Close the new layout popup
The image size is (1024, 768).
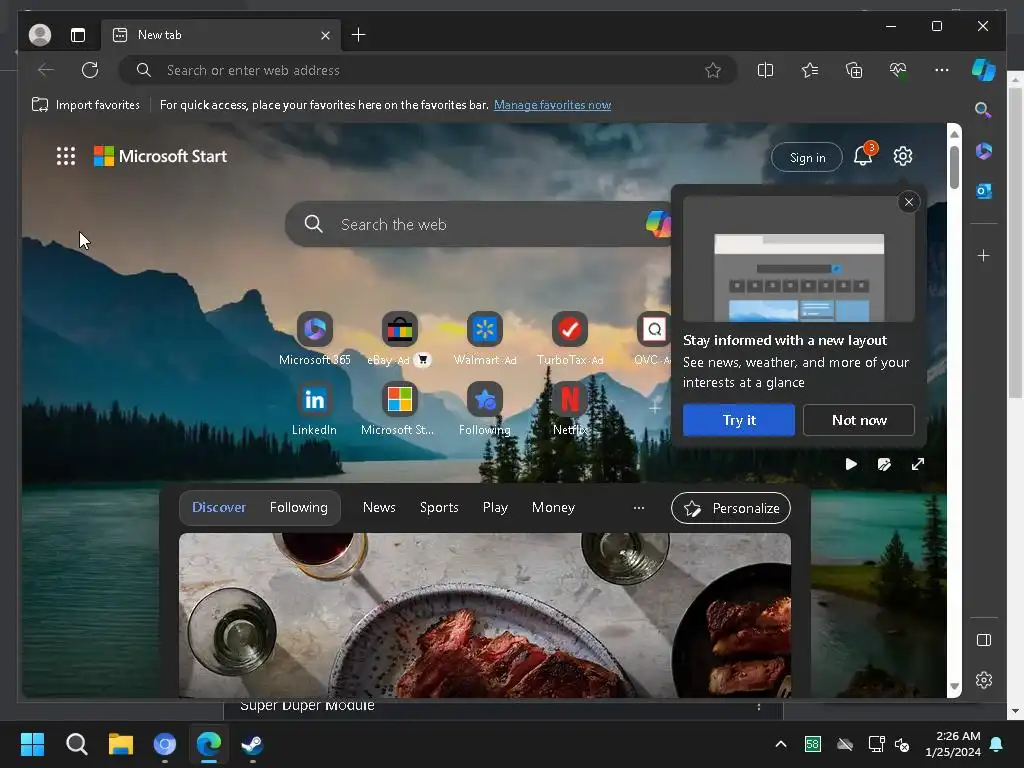[x=908, y=202]
